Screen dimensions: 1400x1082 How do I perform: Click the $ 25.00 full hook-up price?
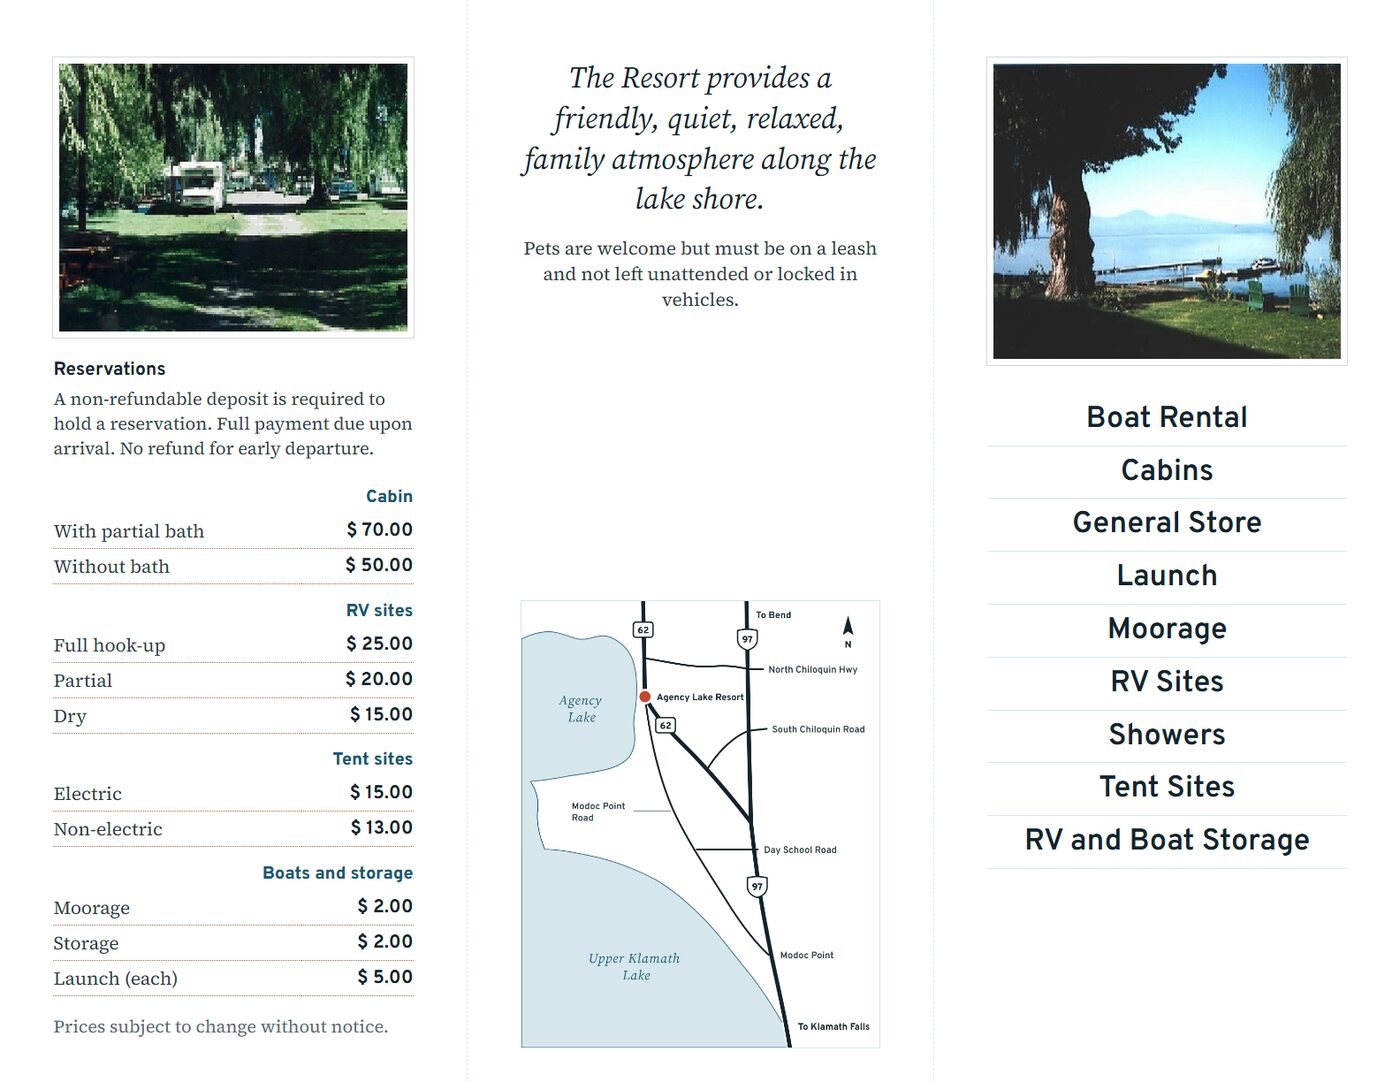click(x=380, y=643)
